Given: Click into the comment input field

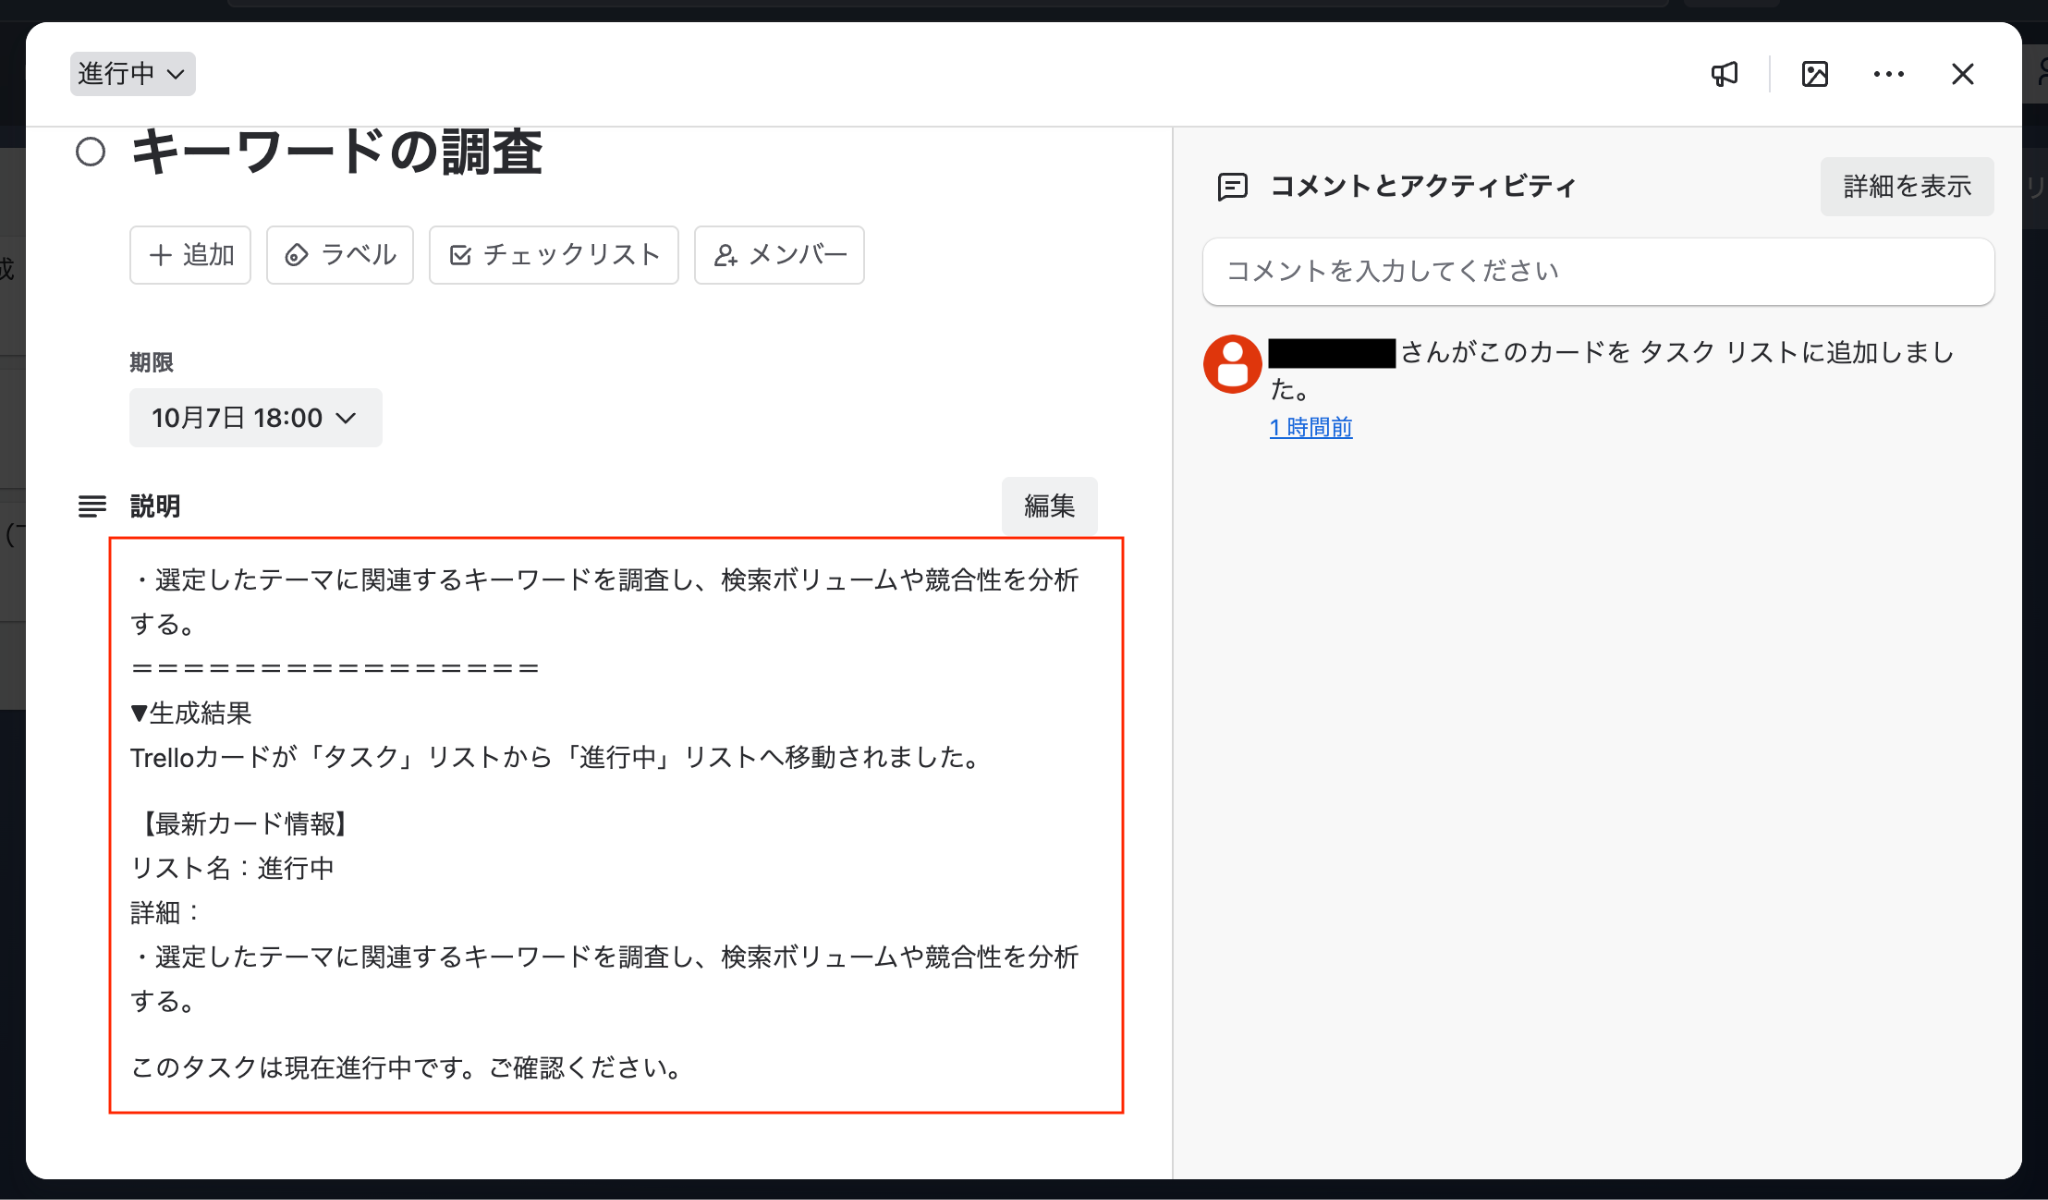Looking at the screenshot, I should pos(1597,272).
